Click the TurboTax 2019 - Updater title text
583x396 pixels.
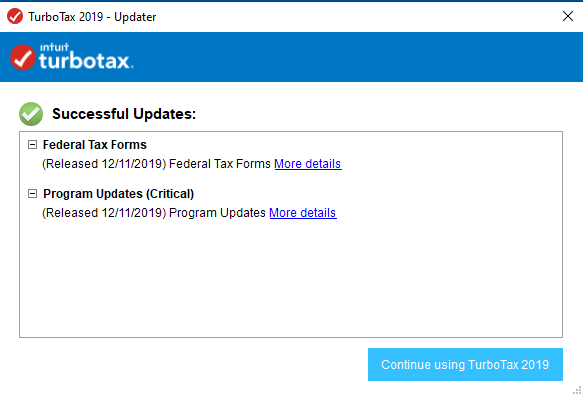[92, 17]
